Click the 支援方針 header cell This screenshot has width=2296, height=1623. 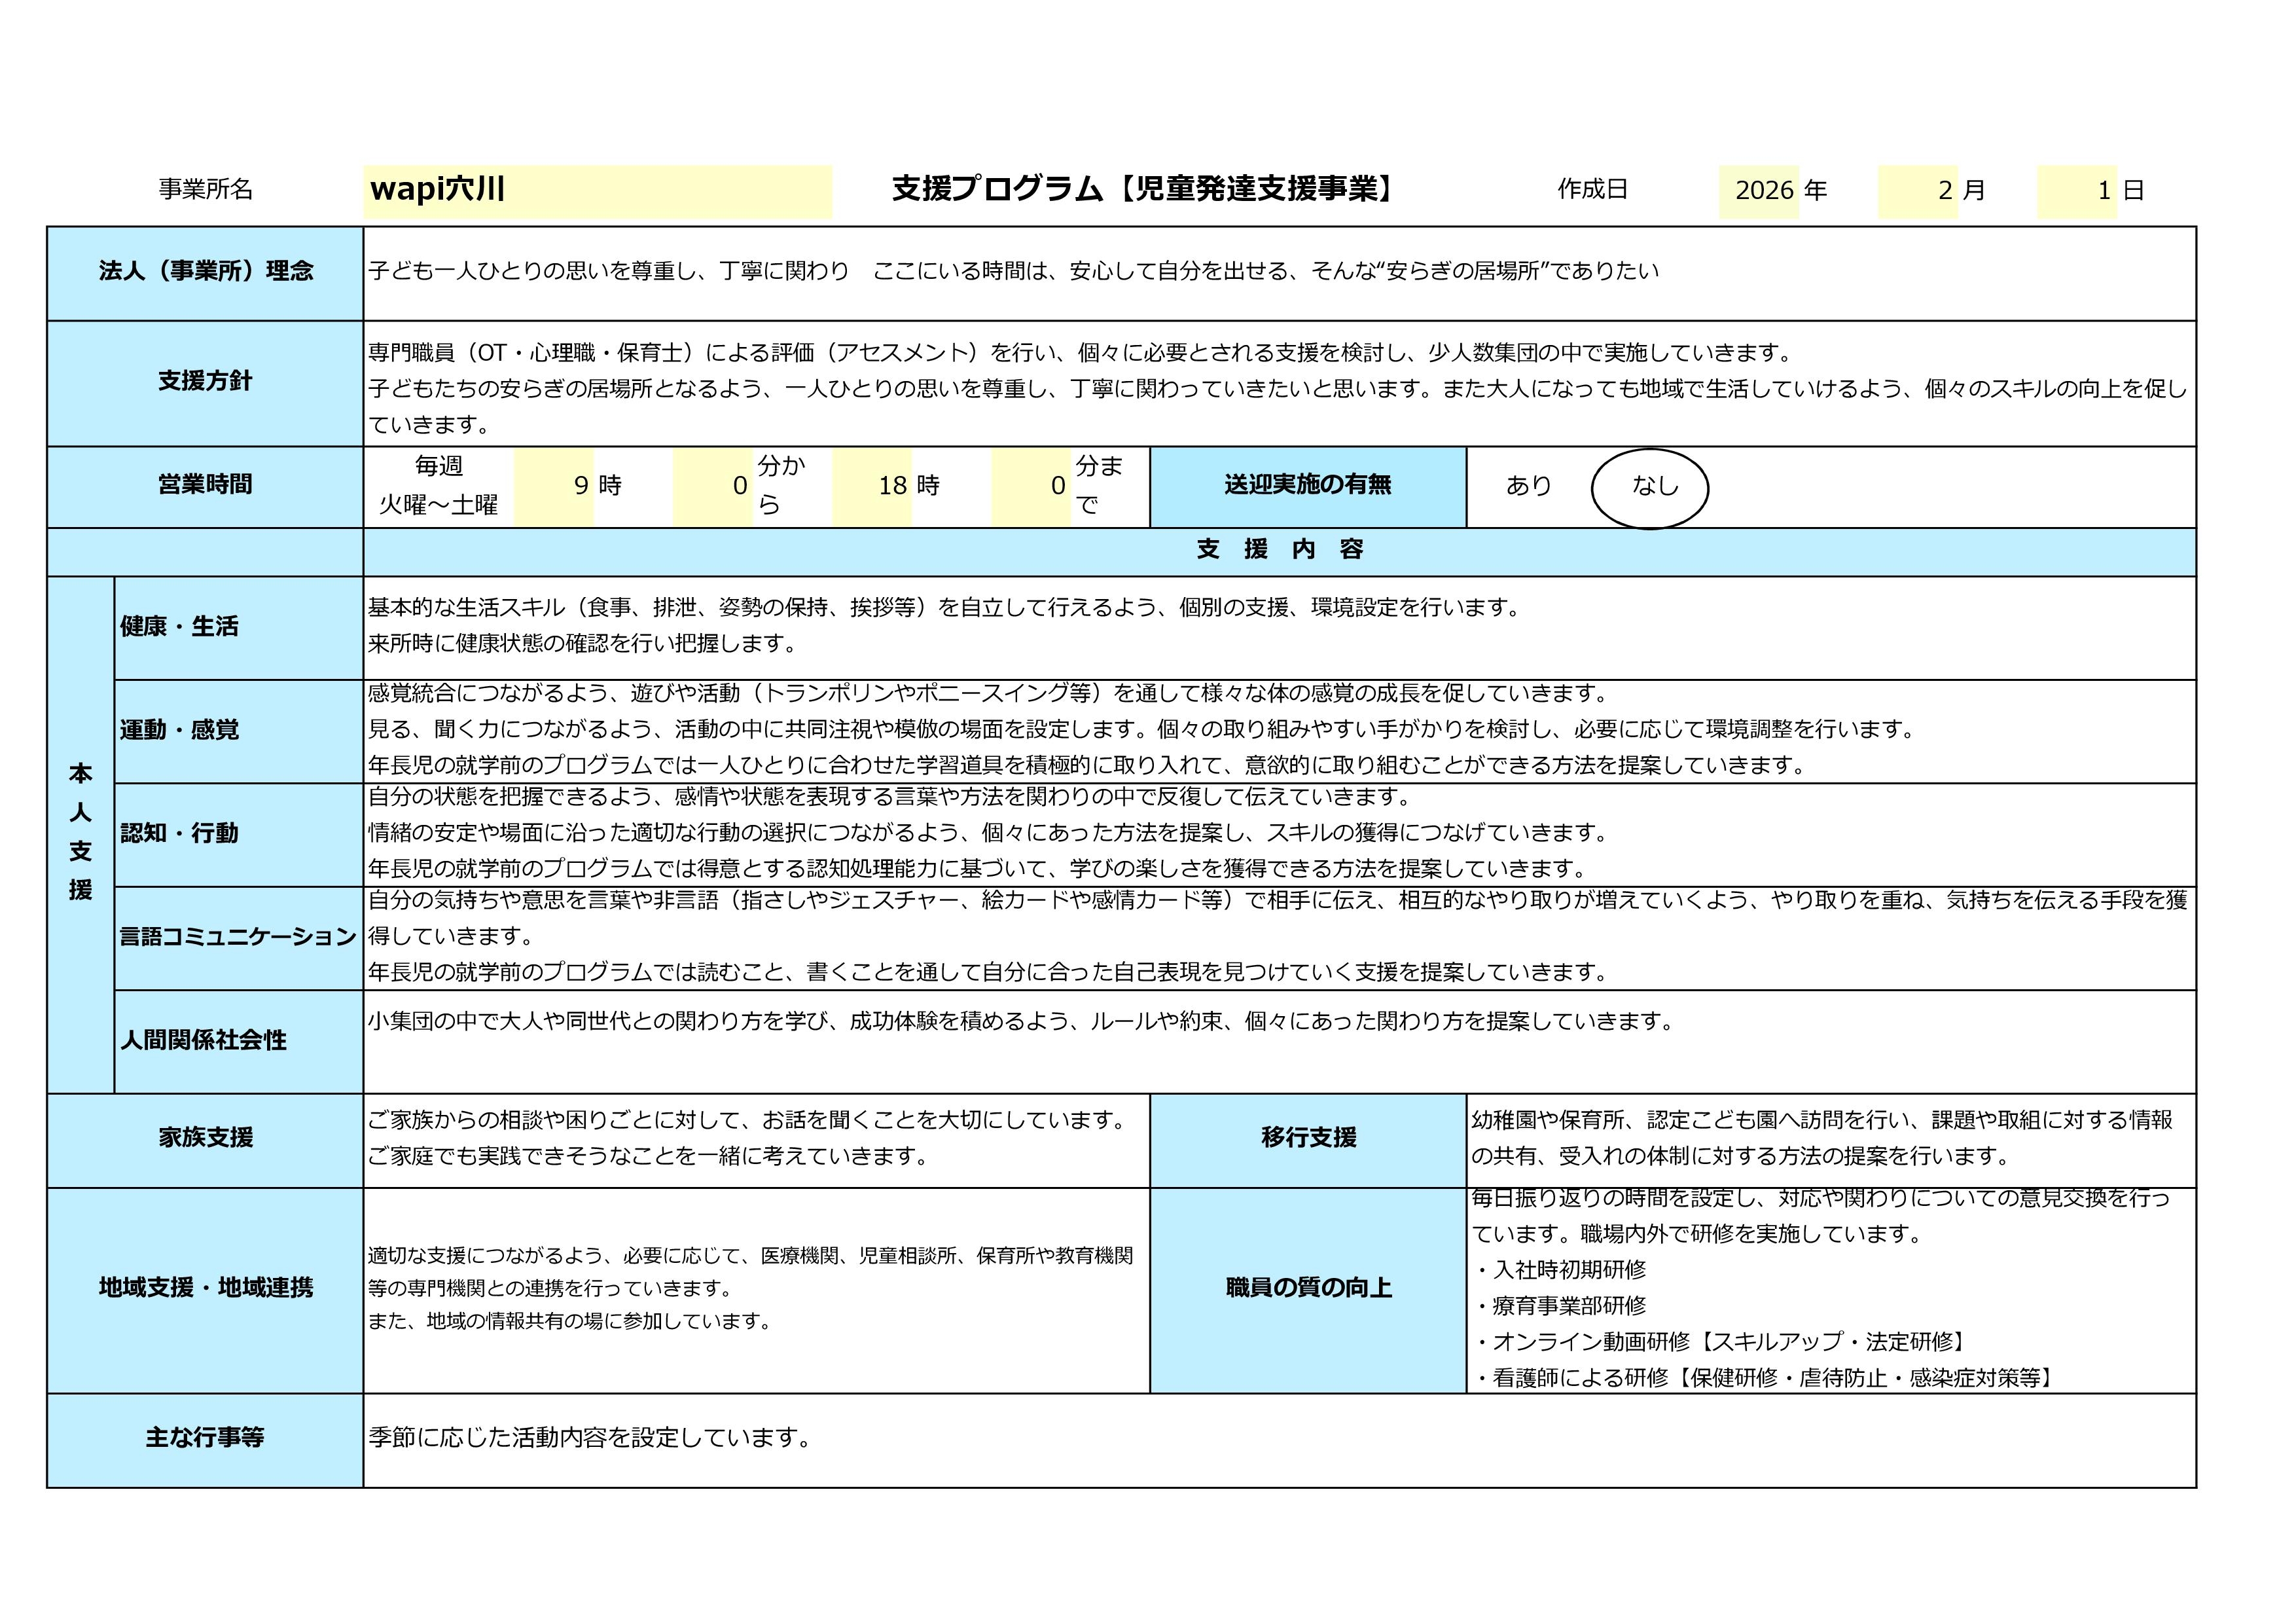(x=205, y=382)
